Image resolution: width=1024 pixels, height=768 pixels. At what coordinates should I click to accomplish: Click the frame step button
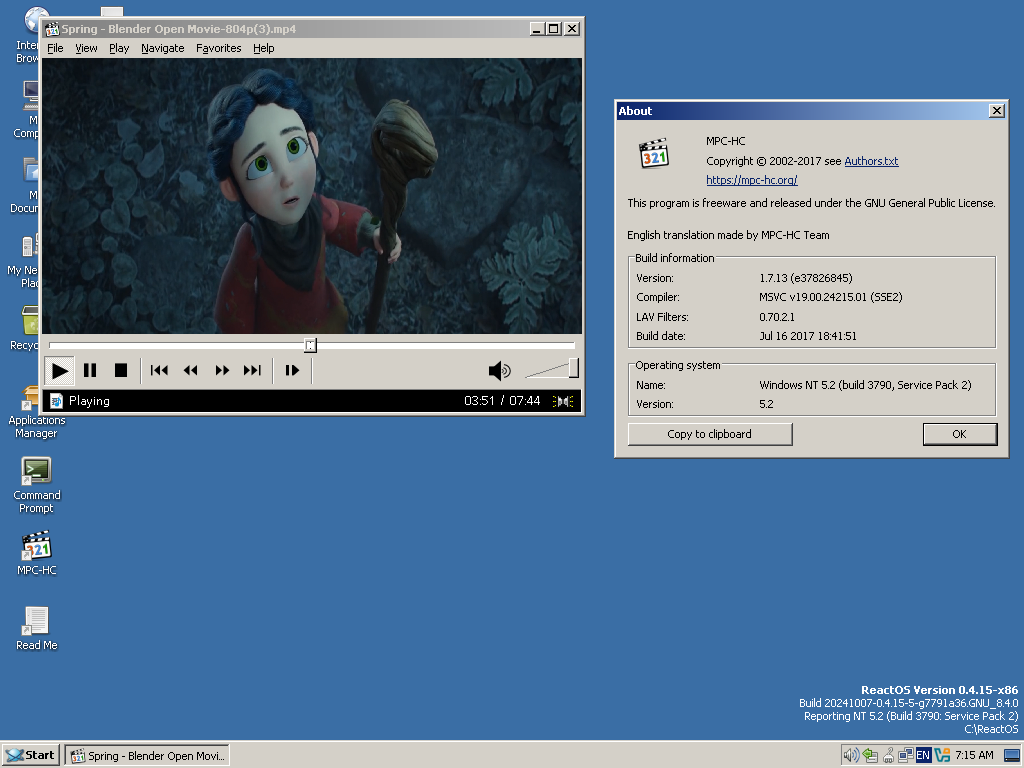coord(292,371)
